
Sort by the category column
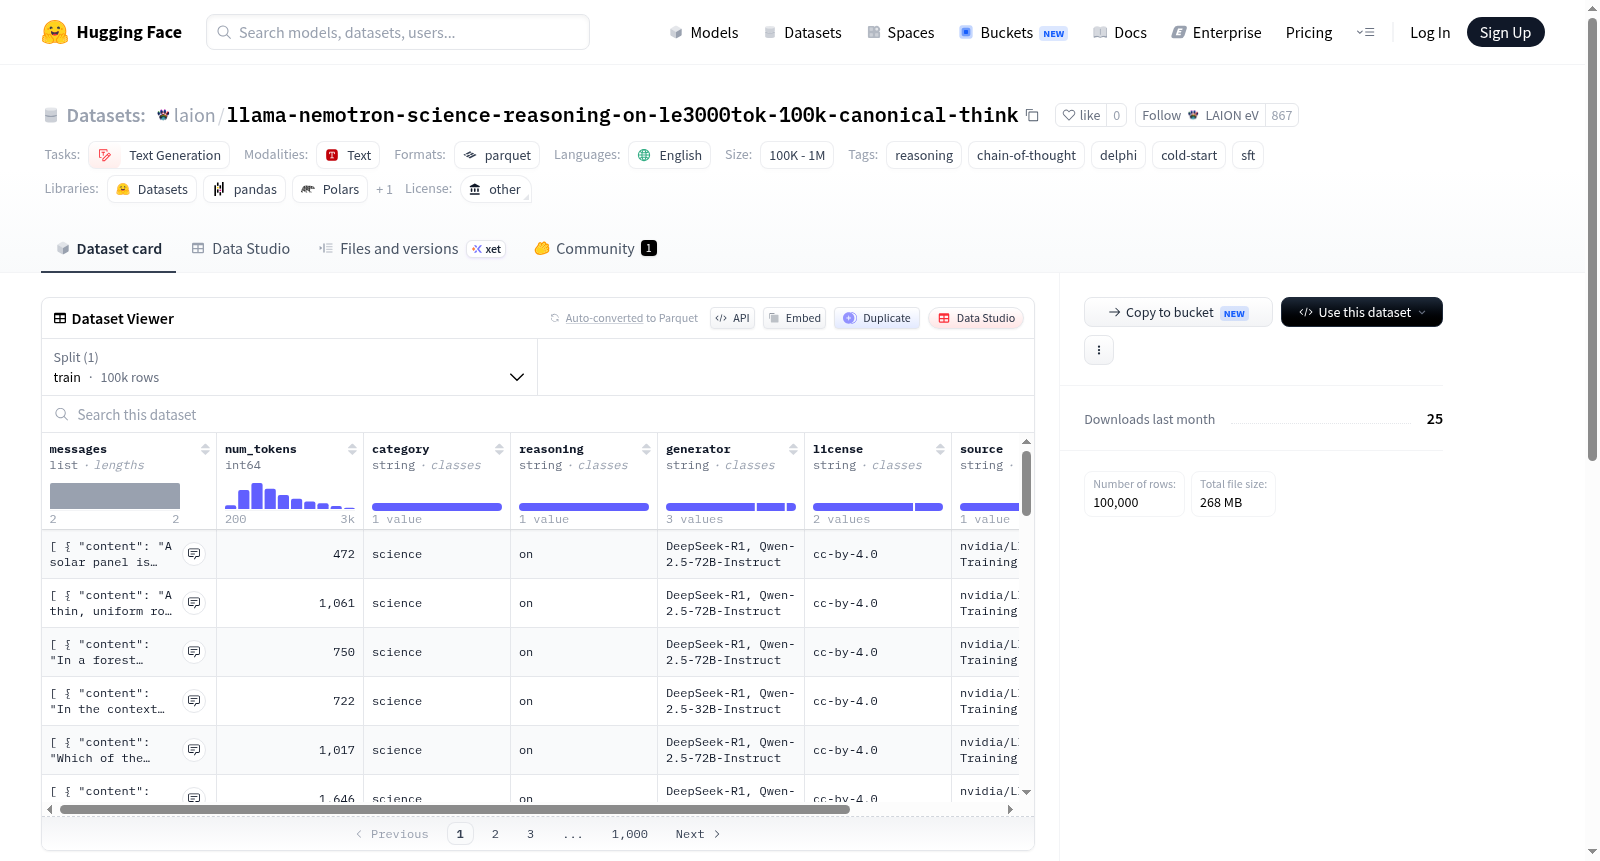(499, 449)
